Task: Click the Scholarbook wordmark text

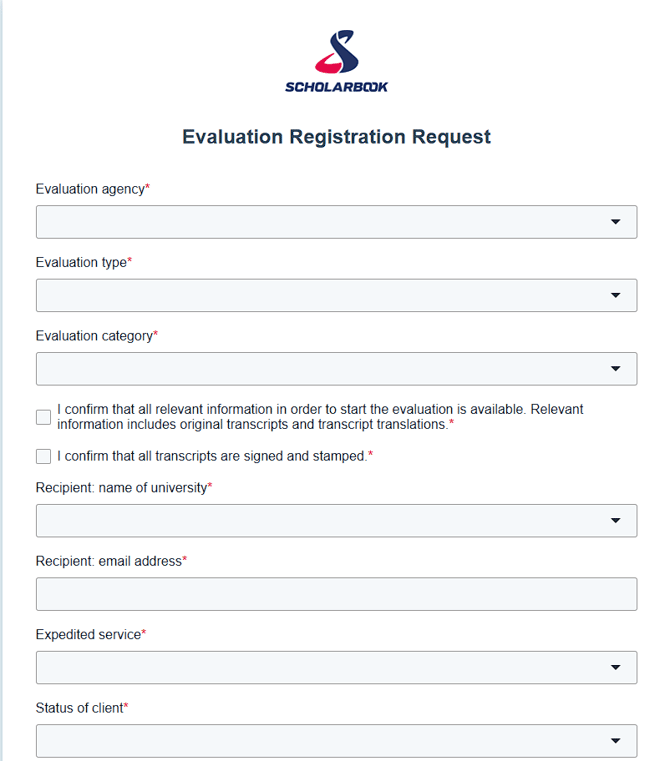Action: click(336, 87)
